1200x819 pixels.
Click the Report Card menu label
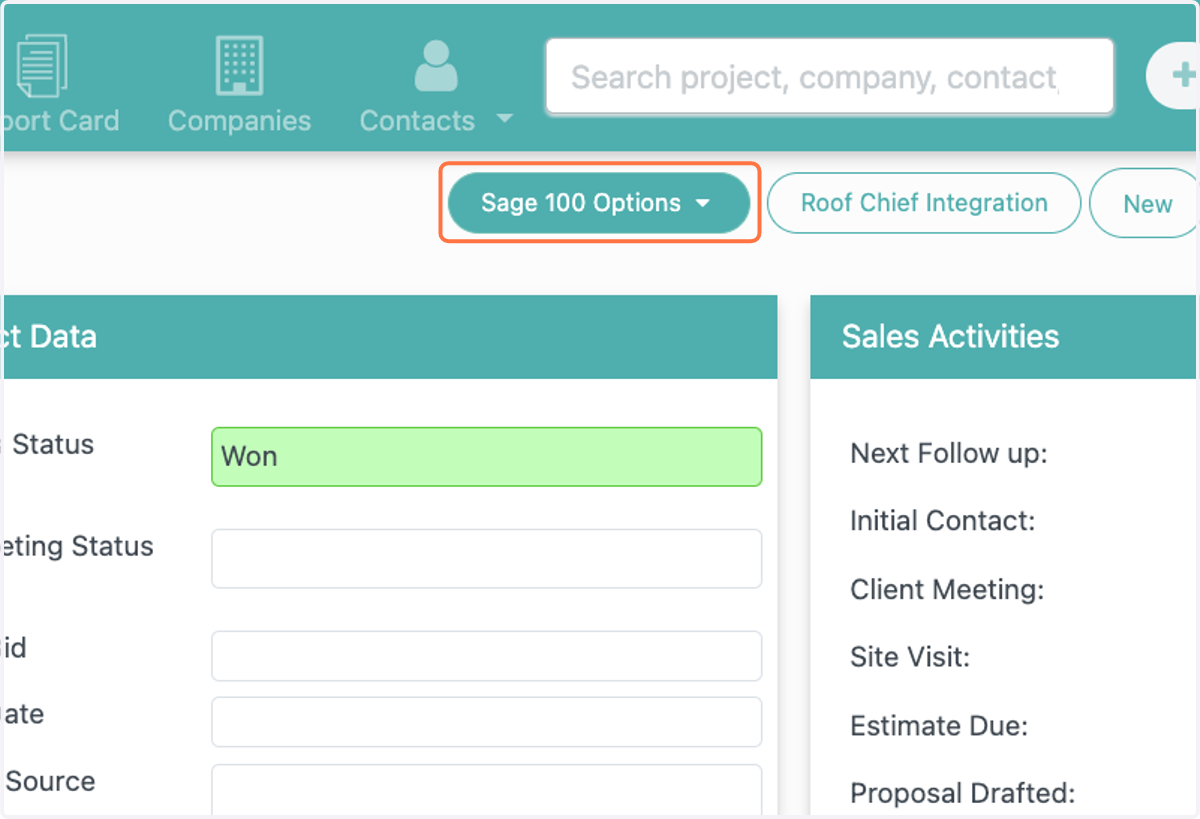coord(60,121)
